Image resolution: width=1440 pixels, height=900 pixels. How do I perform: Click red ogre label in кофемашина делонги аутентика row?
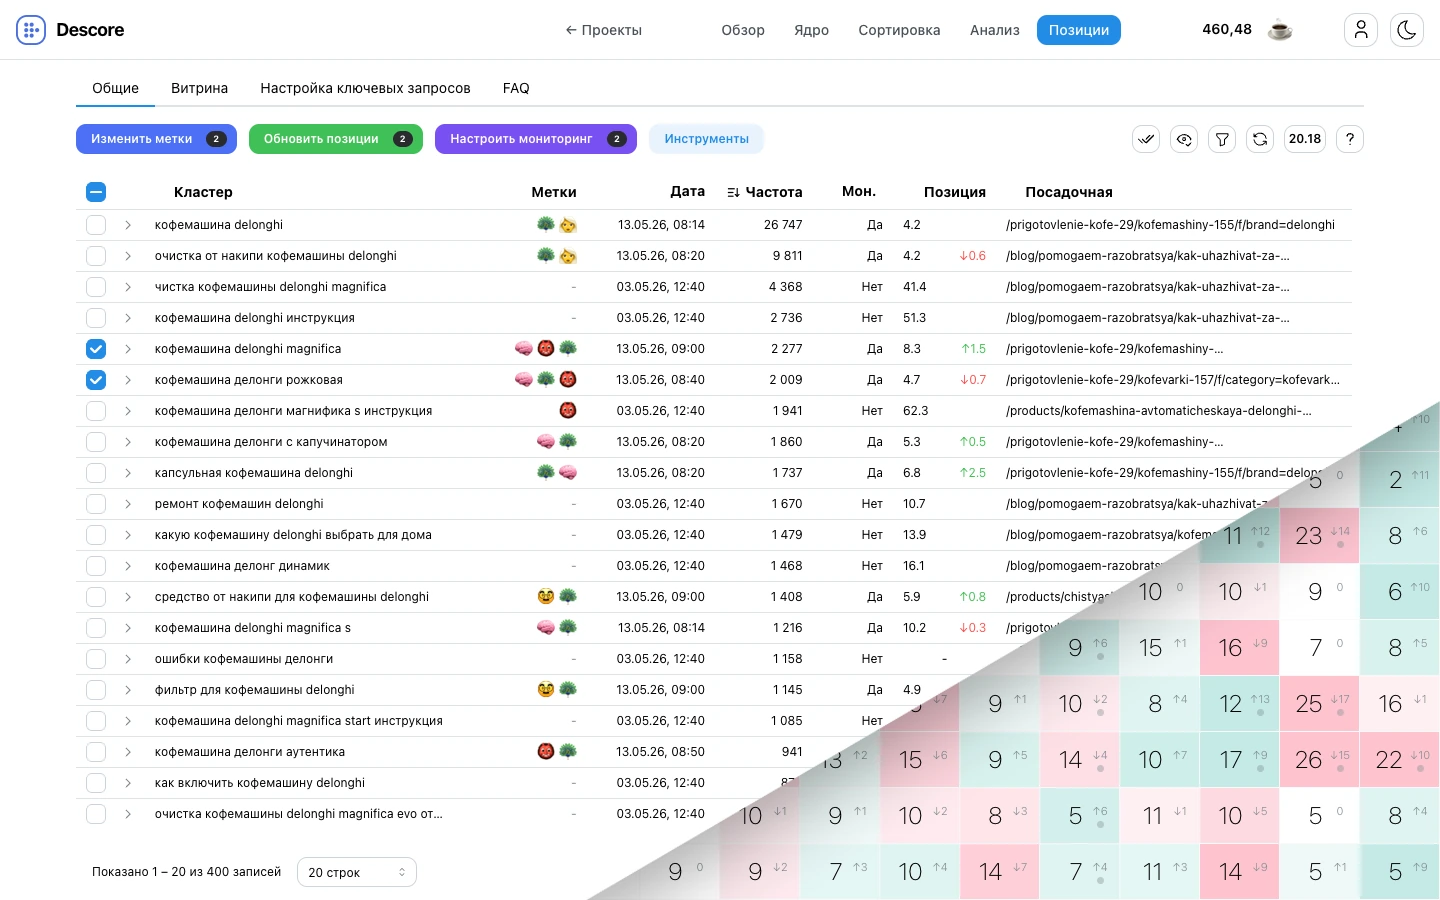(546, 752)
